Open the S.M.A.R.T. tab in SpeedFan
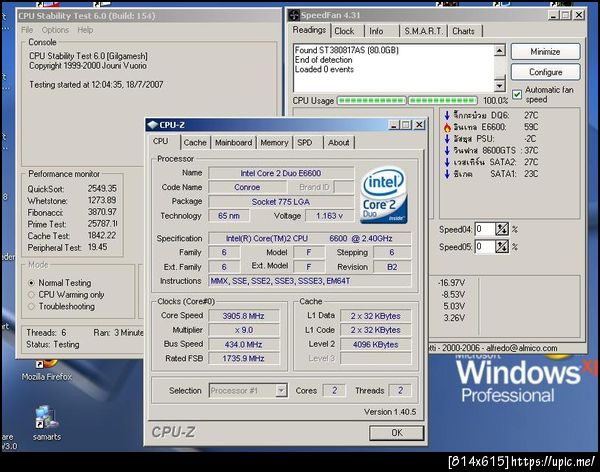The width and height of the screenshot is (600, 472). tap(423, 31)
